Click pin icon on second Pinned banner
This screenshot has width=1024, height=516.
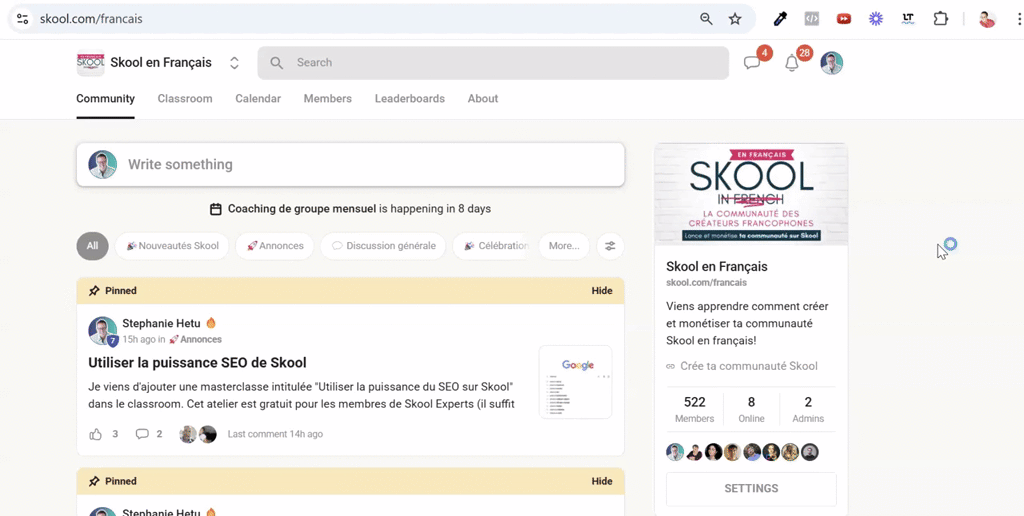[x=95, y=481]
